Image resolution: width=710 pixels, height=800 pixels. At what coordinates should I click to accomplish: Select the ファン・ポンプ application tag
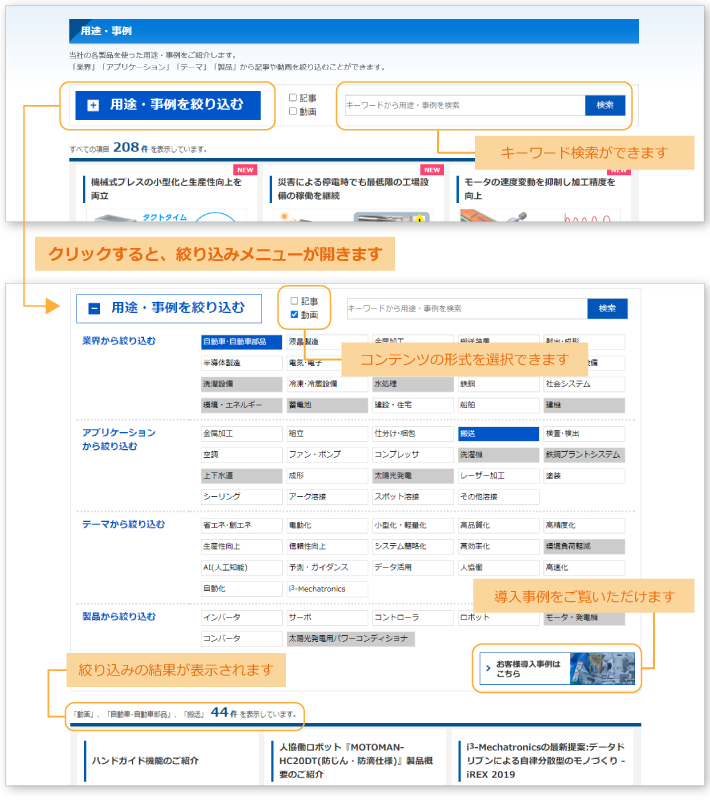tap(327, 455)
